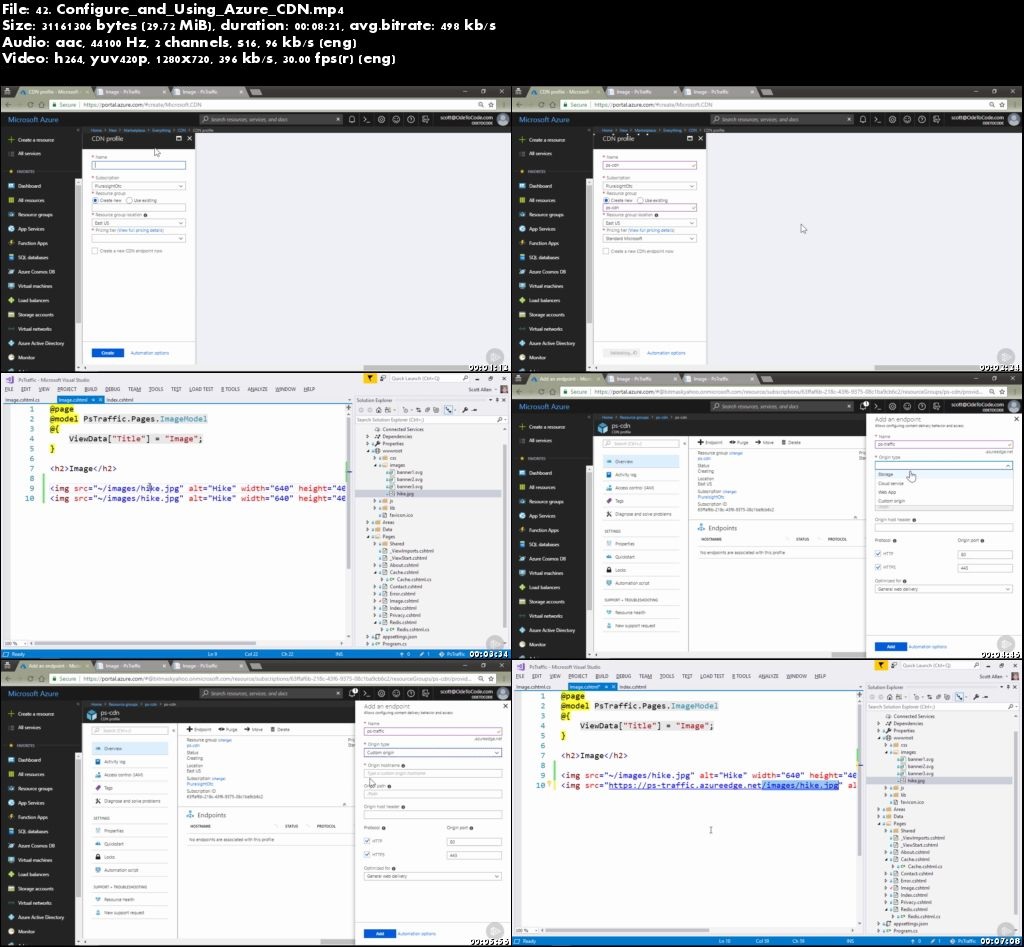Uncheck the HTTP protocol box in the 00:04:45 frame
1024x947 pixels.
(x=878, y=554)
